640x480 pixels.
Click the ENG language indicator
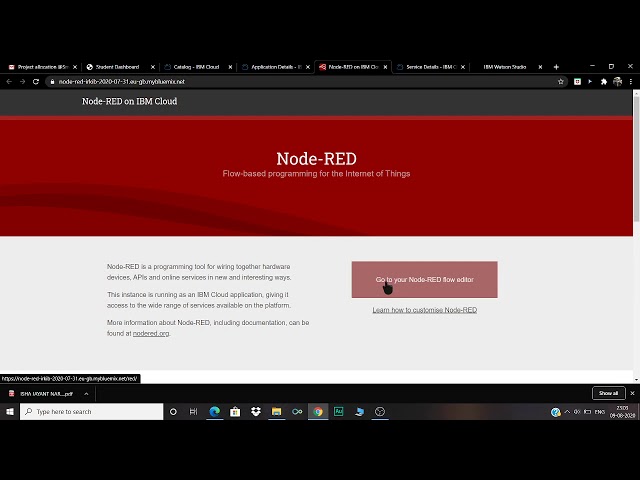coord(600,412)
